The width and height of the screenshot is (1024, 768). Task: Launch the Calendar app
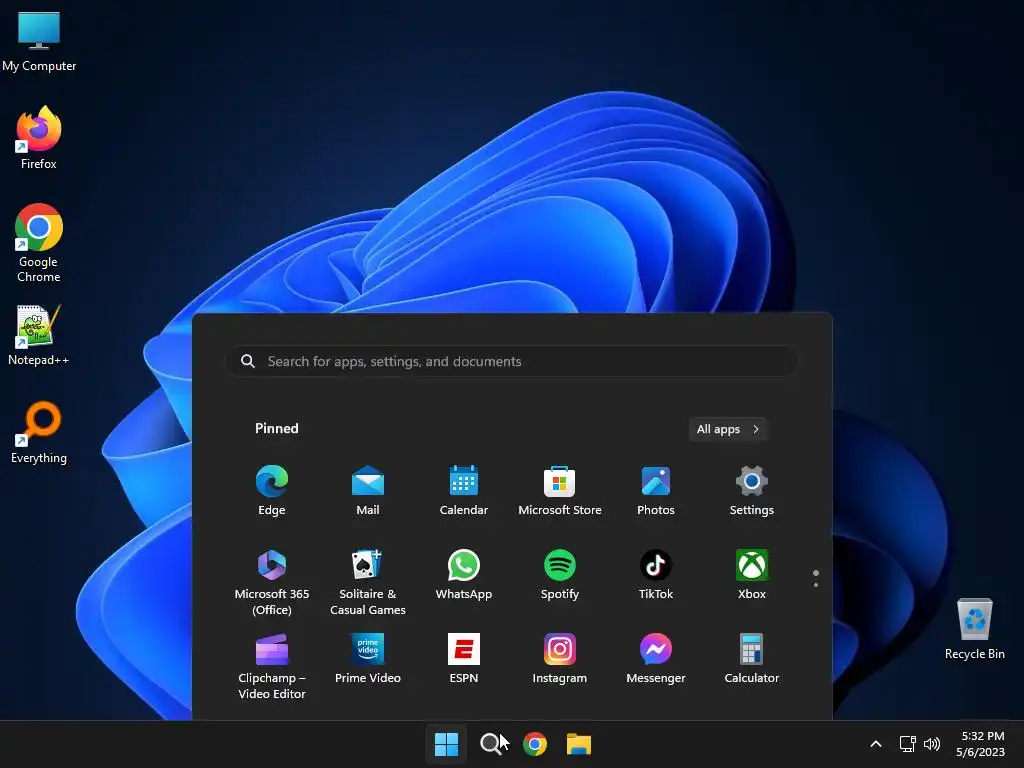[464, 491]
